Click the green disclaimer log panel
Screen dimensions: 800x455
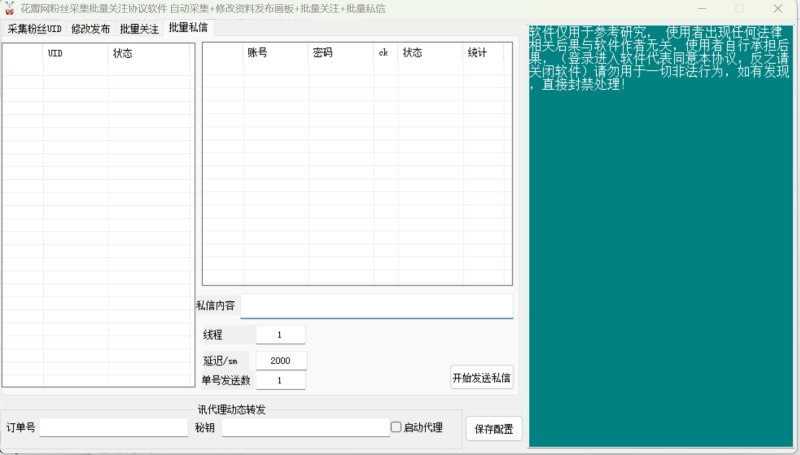[660, 236]
